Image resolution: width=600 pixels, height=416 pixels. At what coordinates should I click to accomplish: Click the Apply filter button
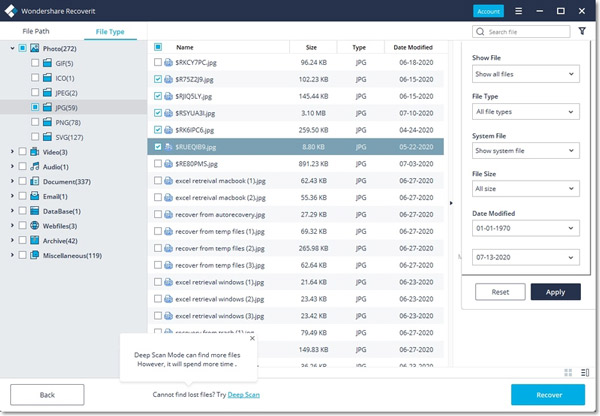(555, 292)
